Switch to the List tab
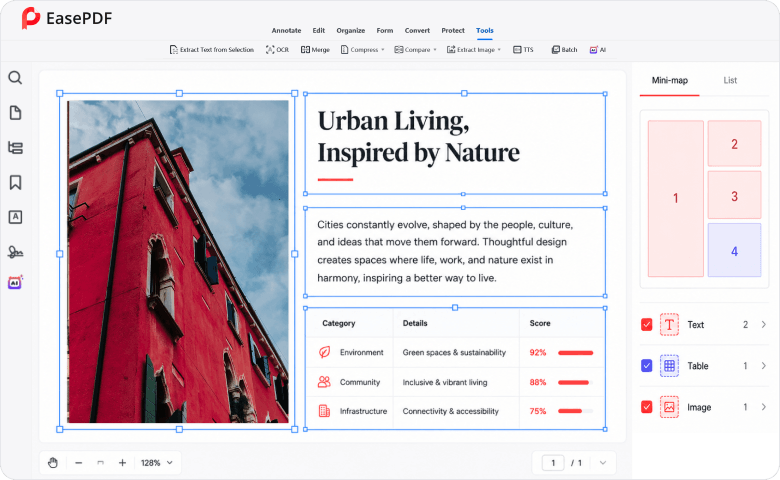This screenshot has height=480, width=780. (730, 81)
